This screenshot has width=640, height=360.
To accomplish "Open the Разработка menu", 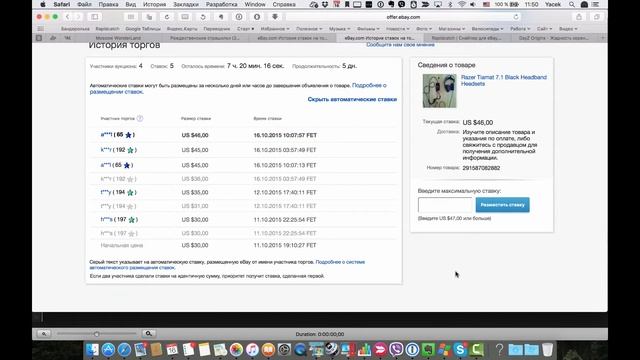I will [x=221, y=4].
